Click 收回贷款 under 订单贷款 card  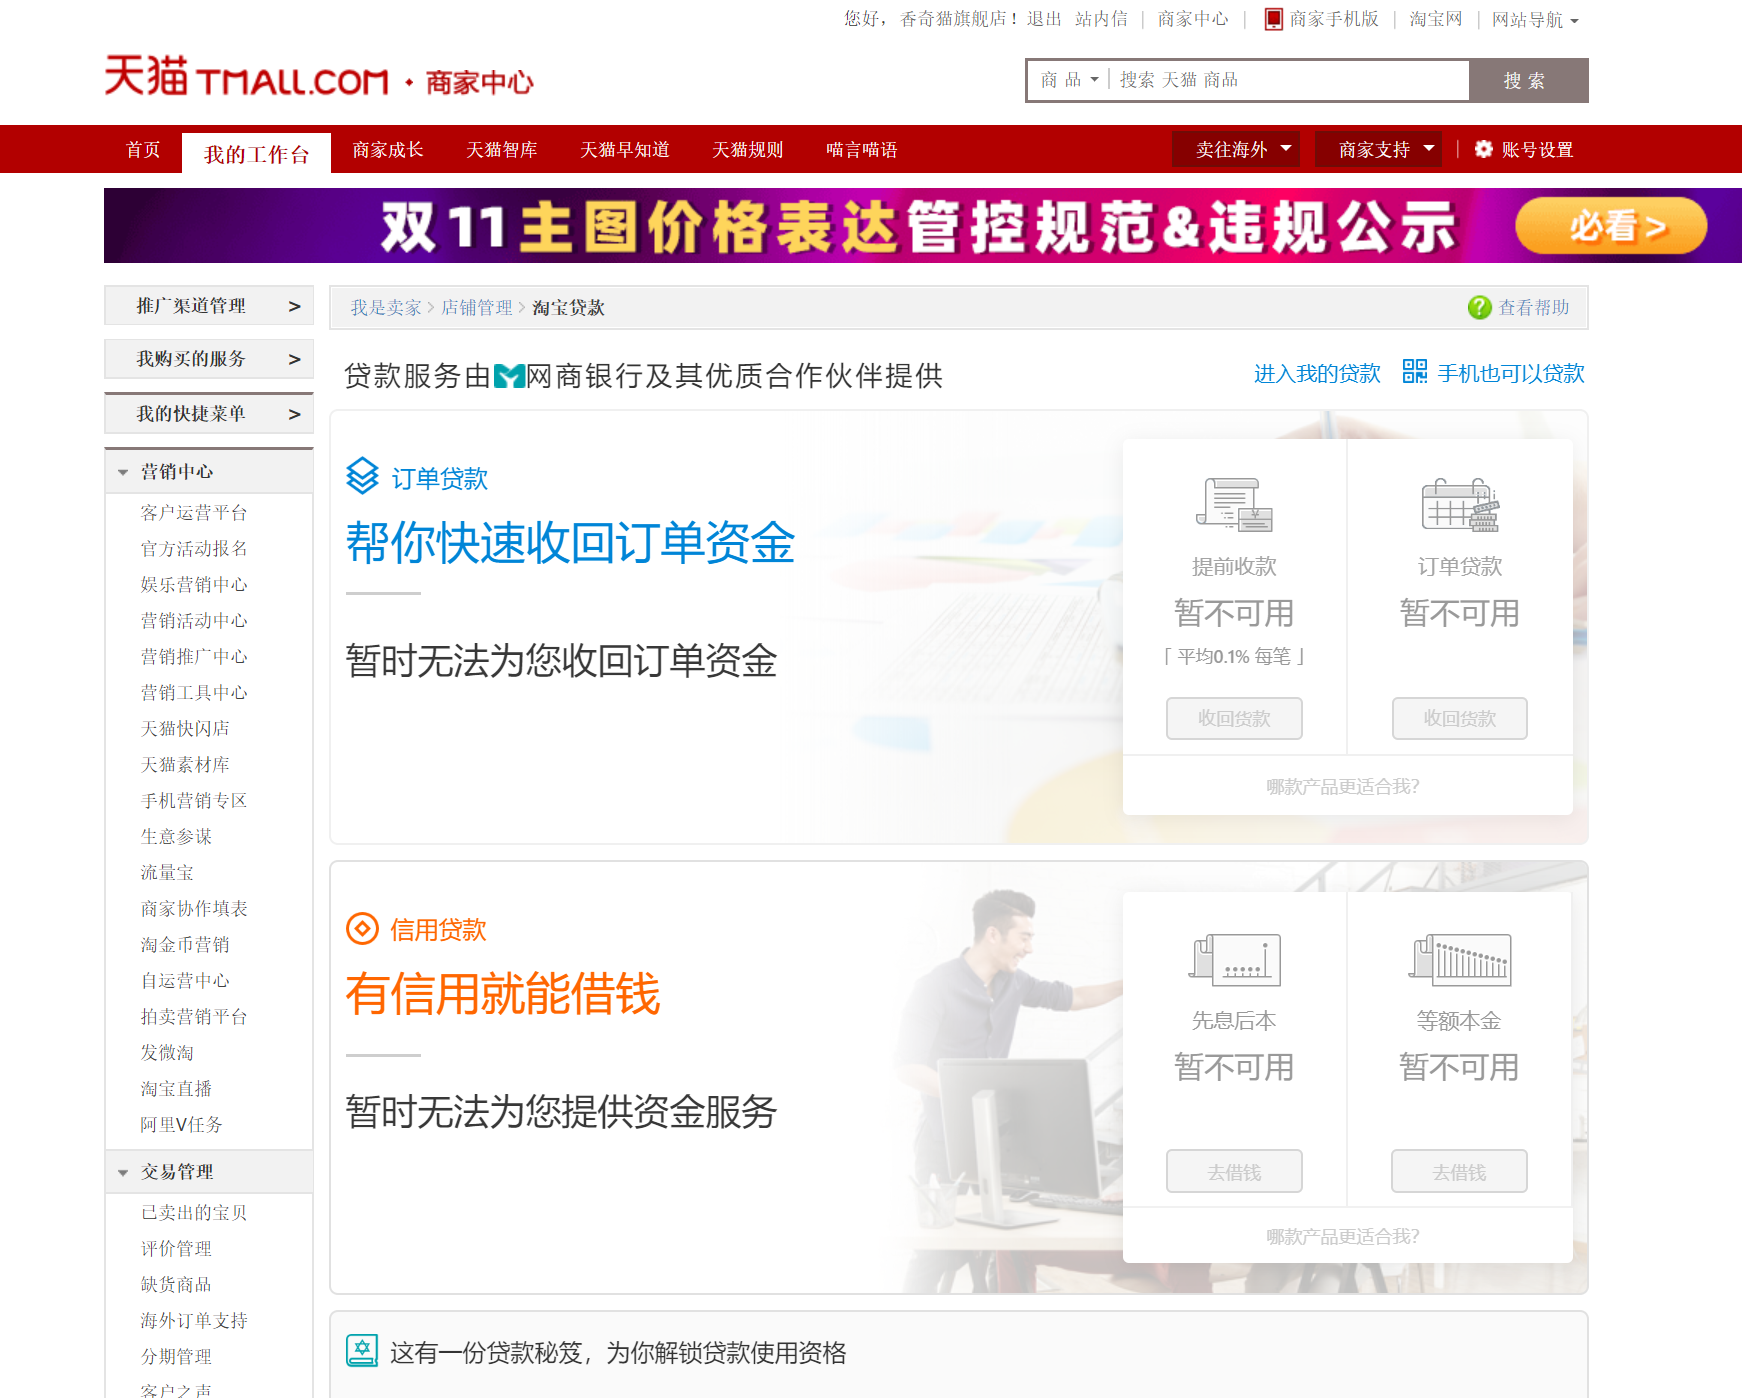pyautogui.click(x=1460, y=718)
